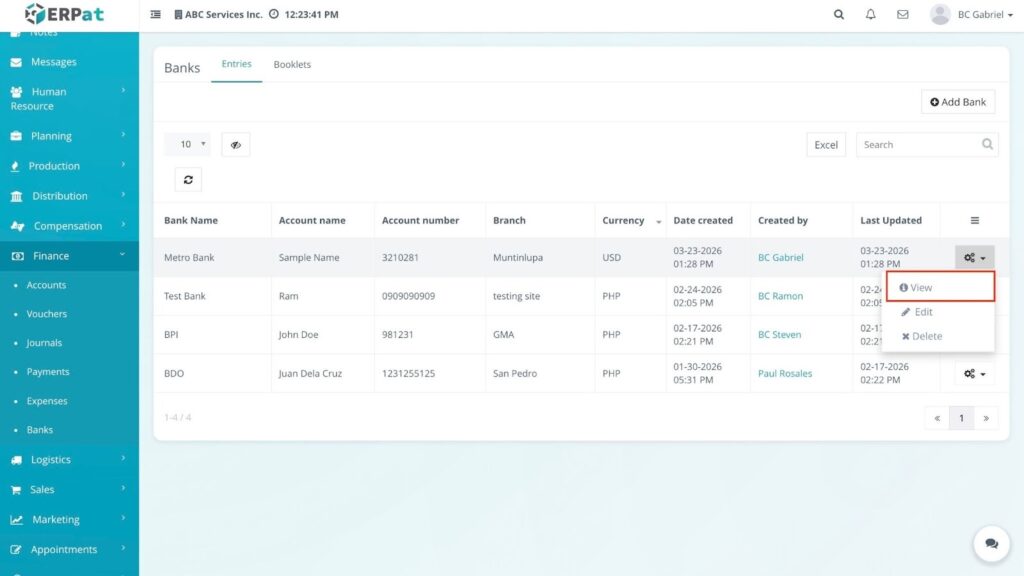Choose Delete in the row actions menu
This screenshot has height=576, width=1024.
point(921,336)
